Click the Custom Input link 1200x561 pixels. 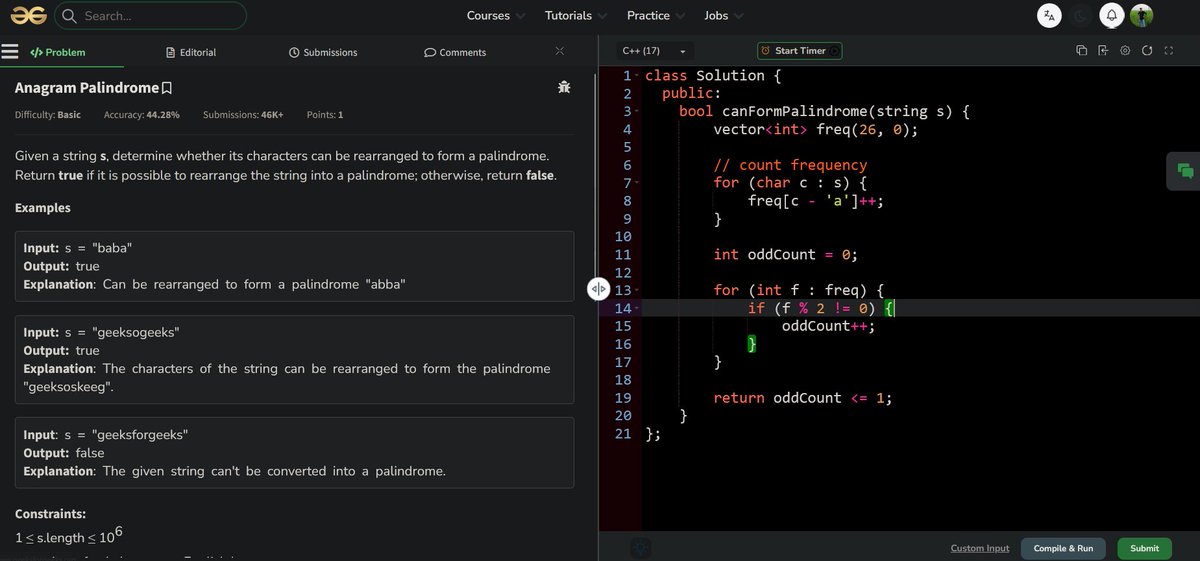coord(980,548)
